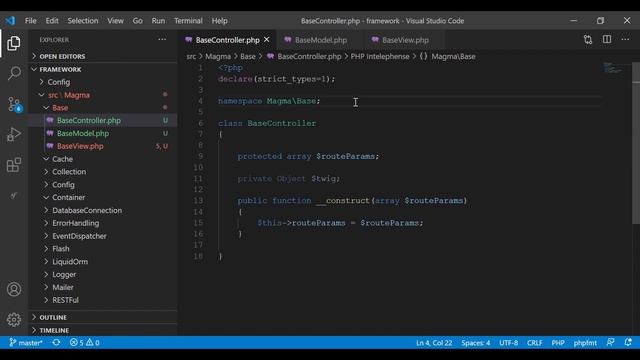Open Run and Debug view
Viewport: 640px width, 360px height.
coord(13,134)
